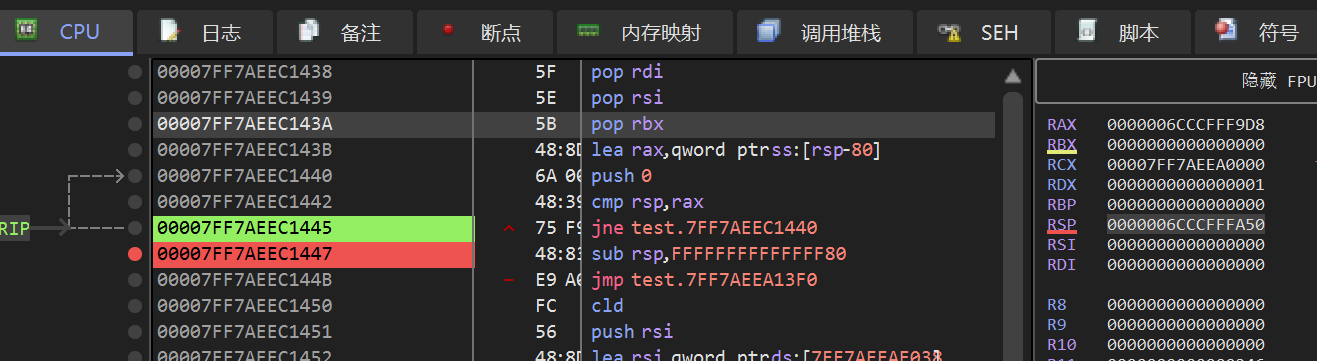Toggle breakpoint dot at 00007FF7AEEC143B
1317x361 pixels.
135,150
